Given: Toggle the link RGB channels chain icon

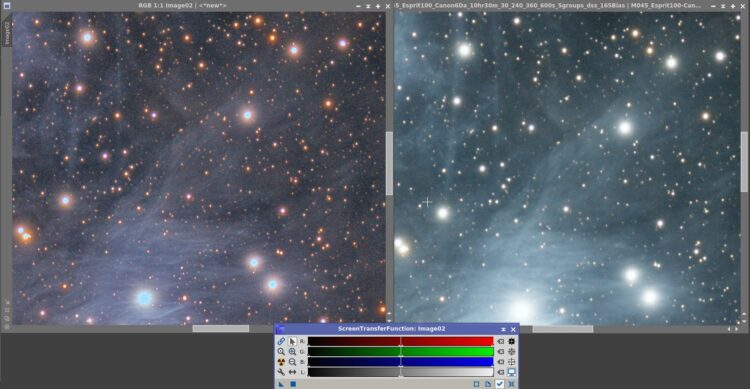Looking at the screenshot, I should click(x=281, y=341).
